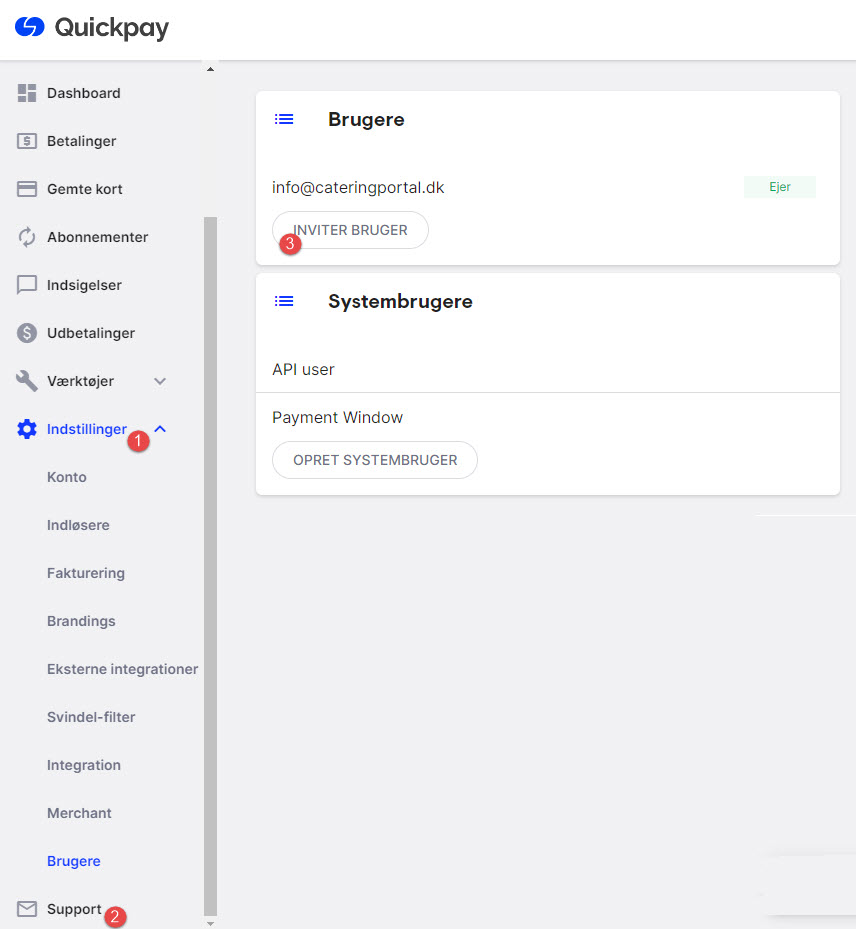
Task: Open the Merchant settings page
Action: click(x=79, y=813)
